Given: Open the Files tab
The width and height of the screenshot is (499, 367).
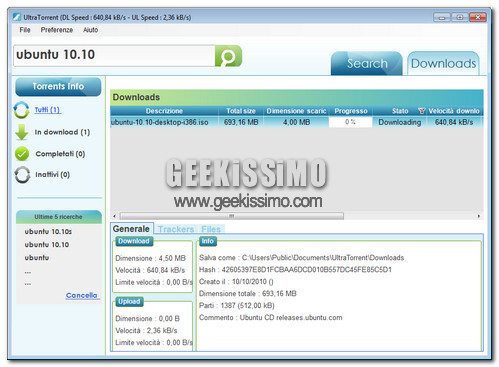Looking at the screenshot, I should (211, 229).
